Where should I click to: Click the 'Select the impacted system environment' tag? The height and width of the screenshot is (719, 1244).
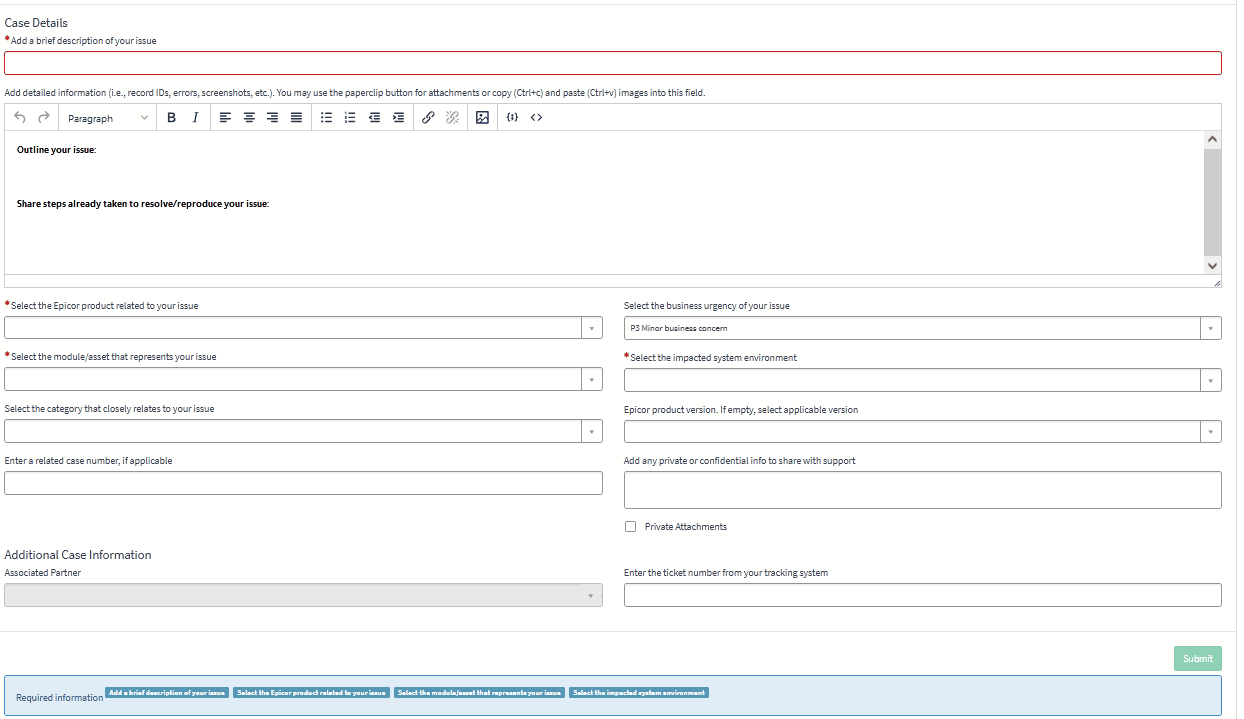coord(639,692)
